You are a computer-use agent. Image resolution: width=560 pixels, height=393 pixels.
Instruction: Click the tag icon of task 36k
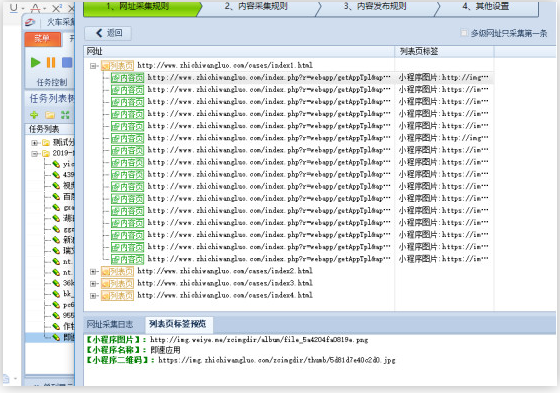coord(56,283)
